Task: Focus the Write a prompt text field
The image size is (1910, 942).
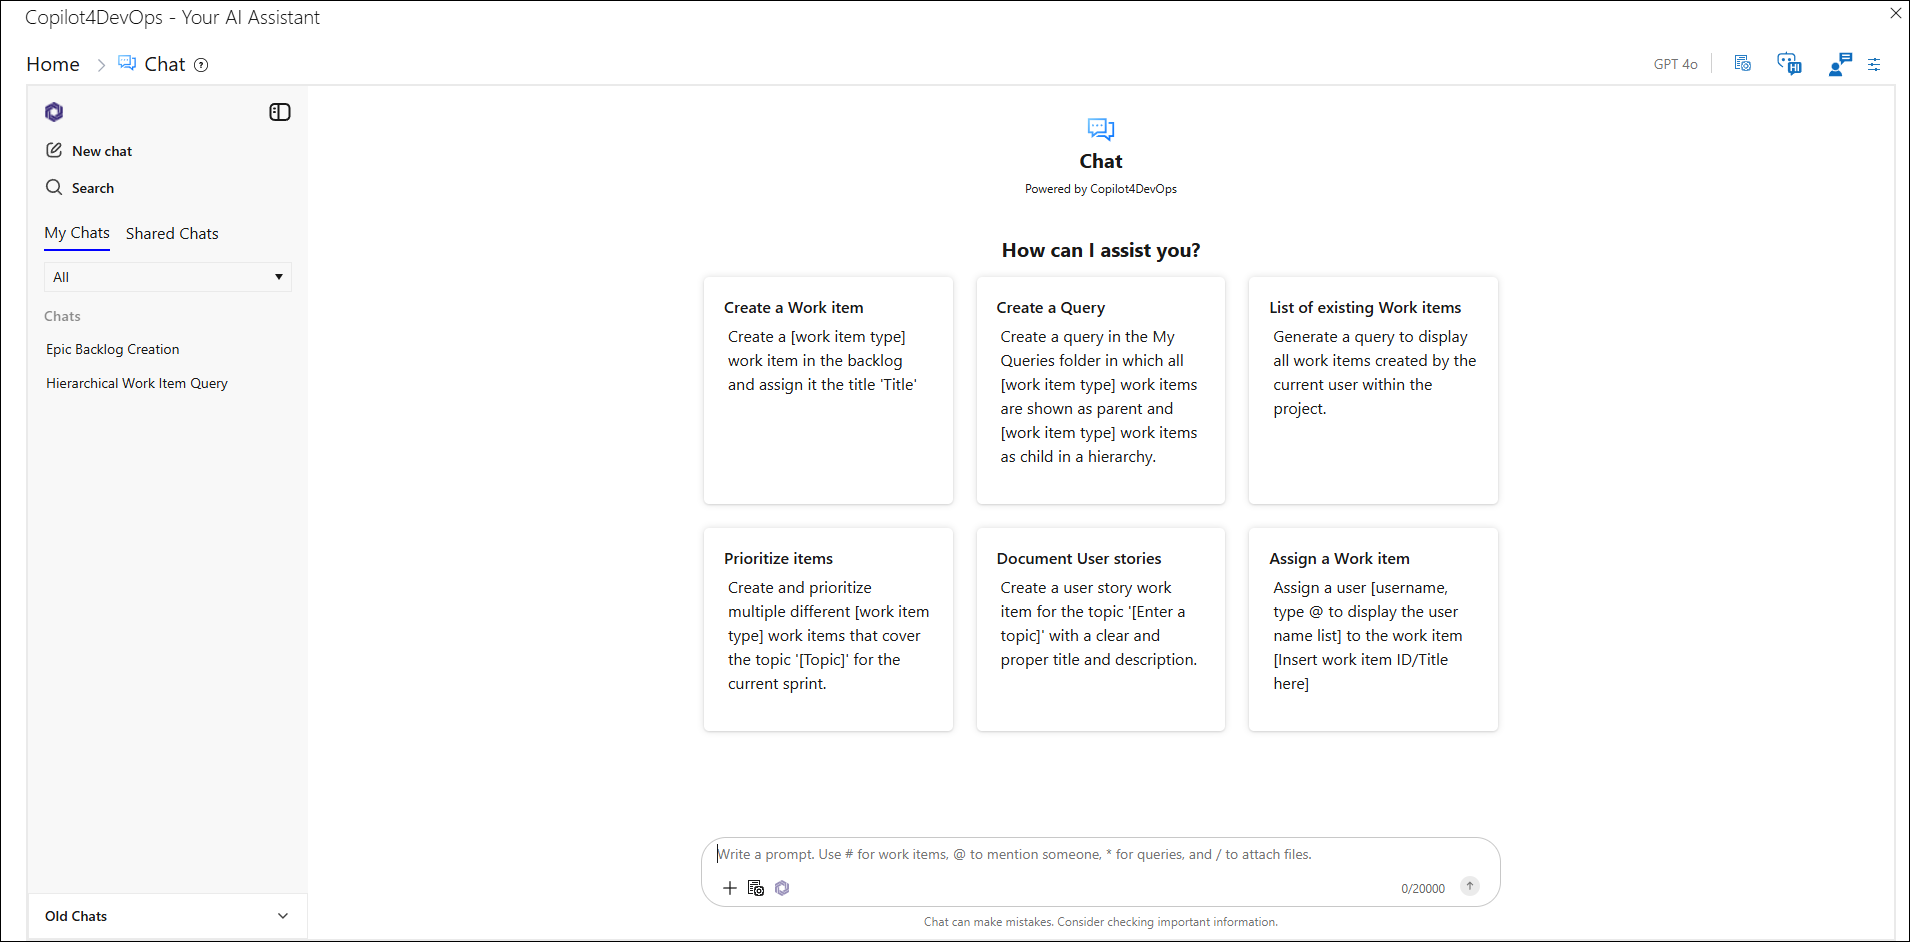Action: coord(1100,854)
